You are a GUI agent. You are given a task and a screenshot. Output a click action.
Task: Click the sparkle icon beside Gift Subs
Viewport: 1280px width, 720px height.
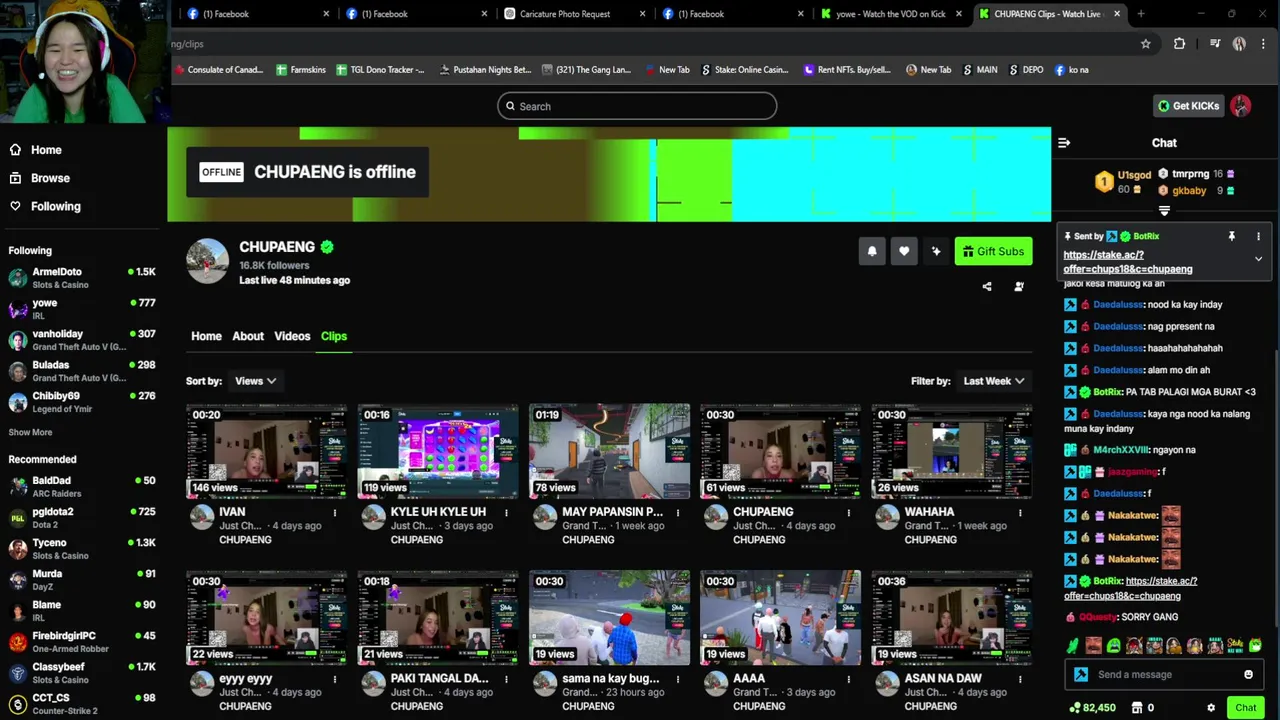click(x=936, y=251)
